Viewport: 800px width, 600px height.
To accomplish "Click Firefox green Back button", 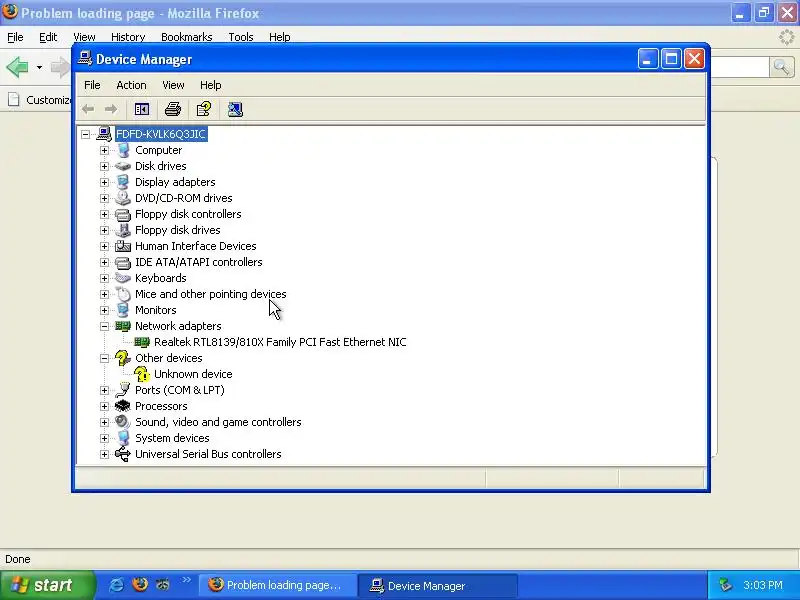I will tap(18, 67).
